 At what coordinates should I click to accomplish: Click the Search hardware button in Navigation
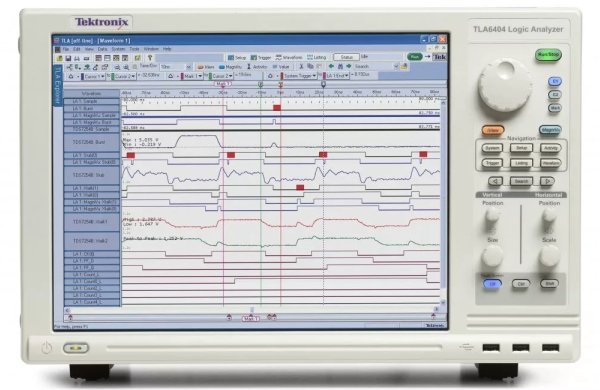[x=521, y=181]
